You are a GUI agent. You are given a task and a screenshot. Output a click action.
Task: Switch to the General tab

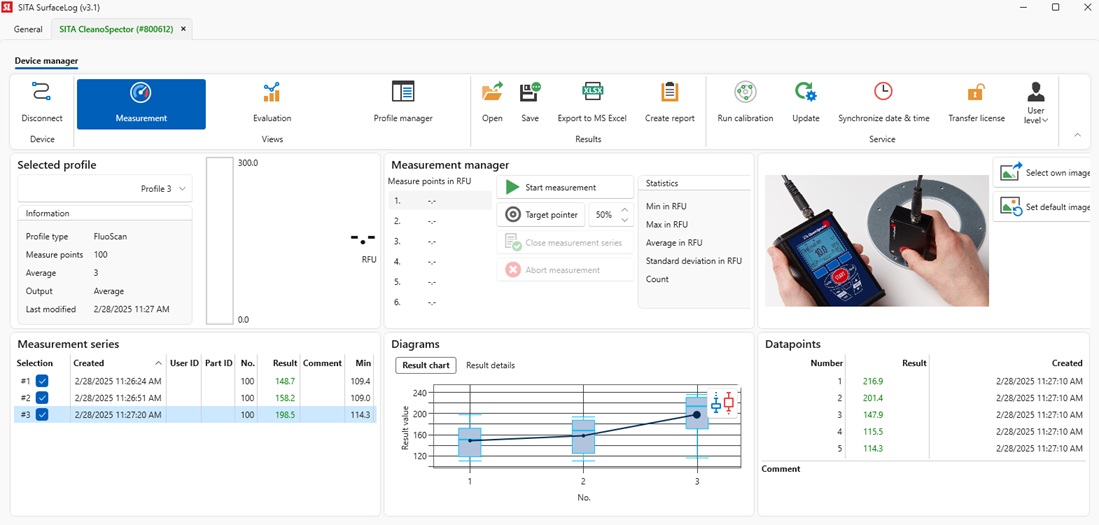[x=28, y=29]
